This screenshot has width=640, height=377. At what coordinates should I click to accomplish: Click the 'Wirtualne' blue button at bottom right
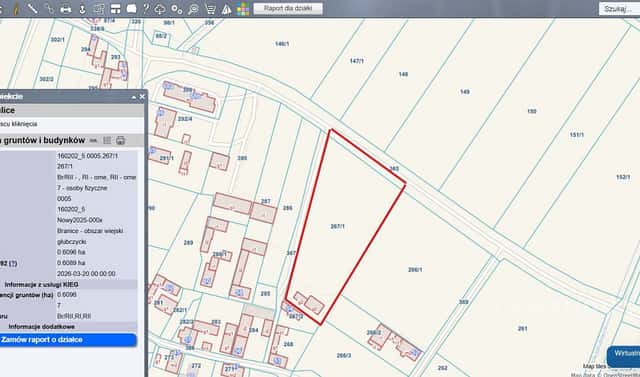[x=623, y=357]
